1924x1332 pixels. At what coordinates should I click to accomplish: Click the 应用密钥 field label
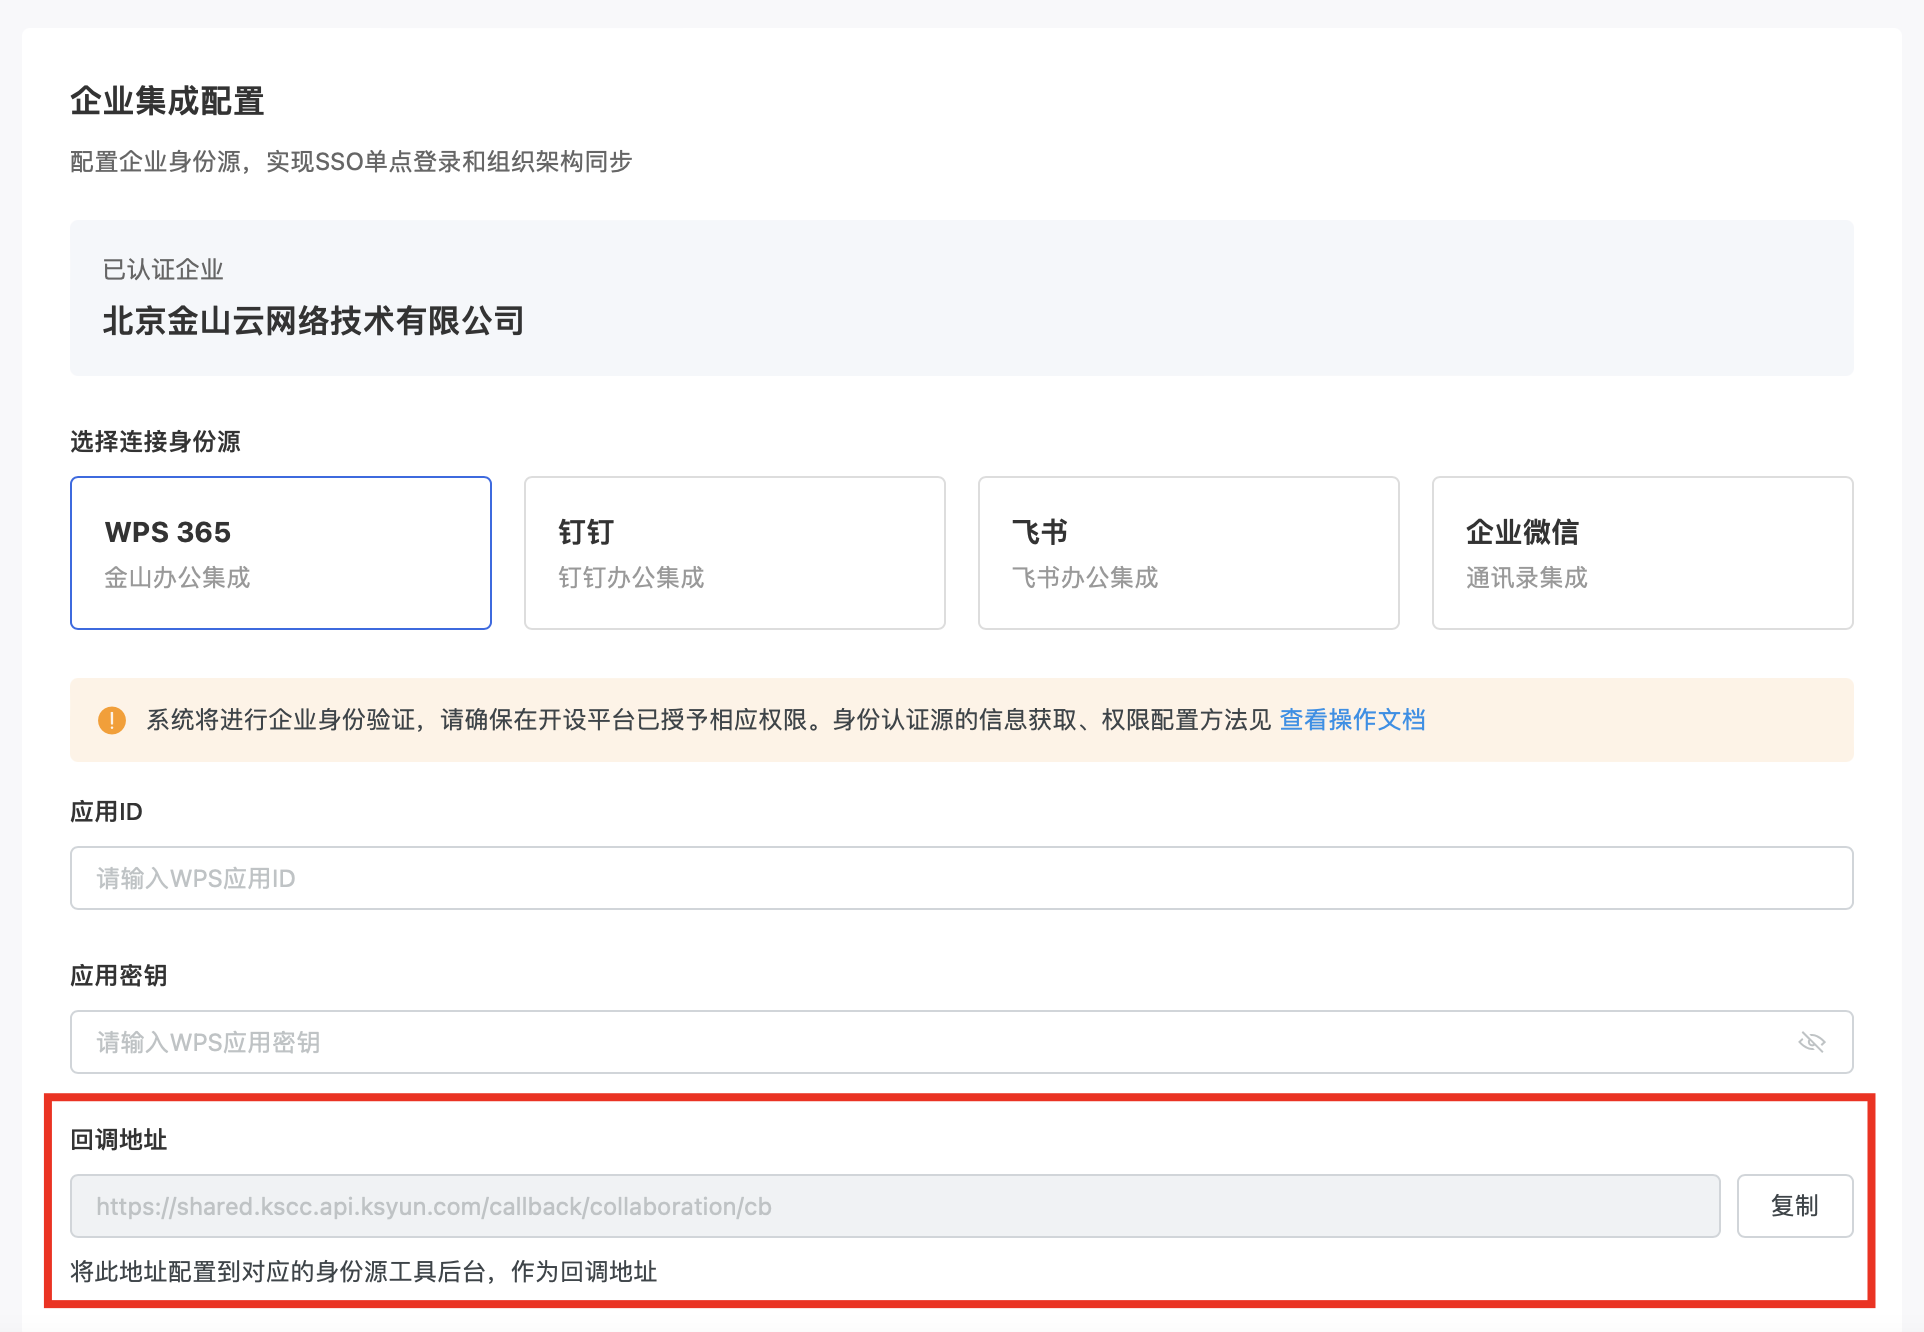click(x=118, y=975)
